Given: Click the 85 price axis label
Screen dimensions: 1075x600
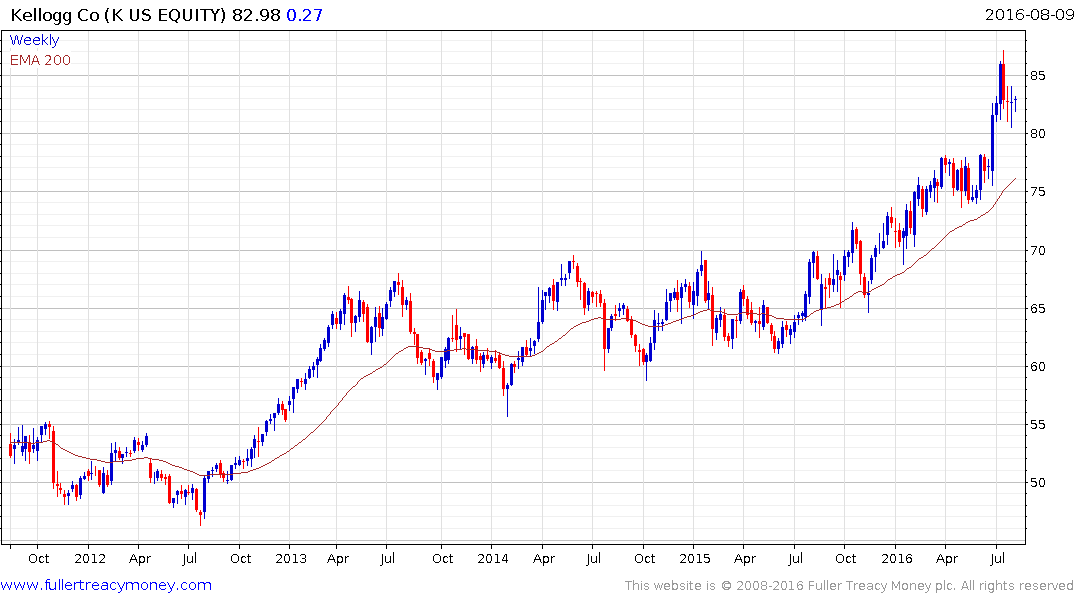Looking at the screenshot, I should pyautogui.click(x=1037, y=75).
